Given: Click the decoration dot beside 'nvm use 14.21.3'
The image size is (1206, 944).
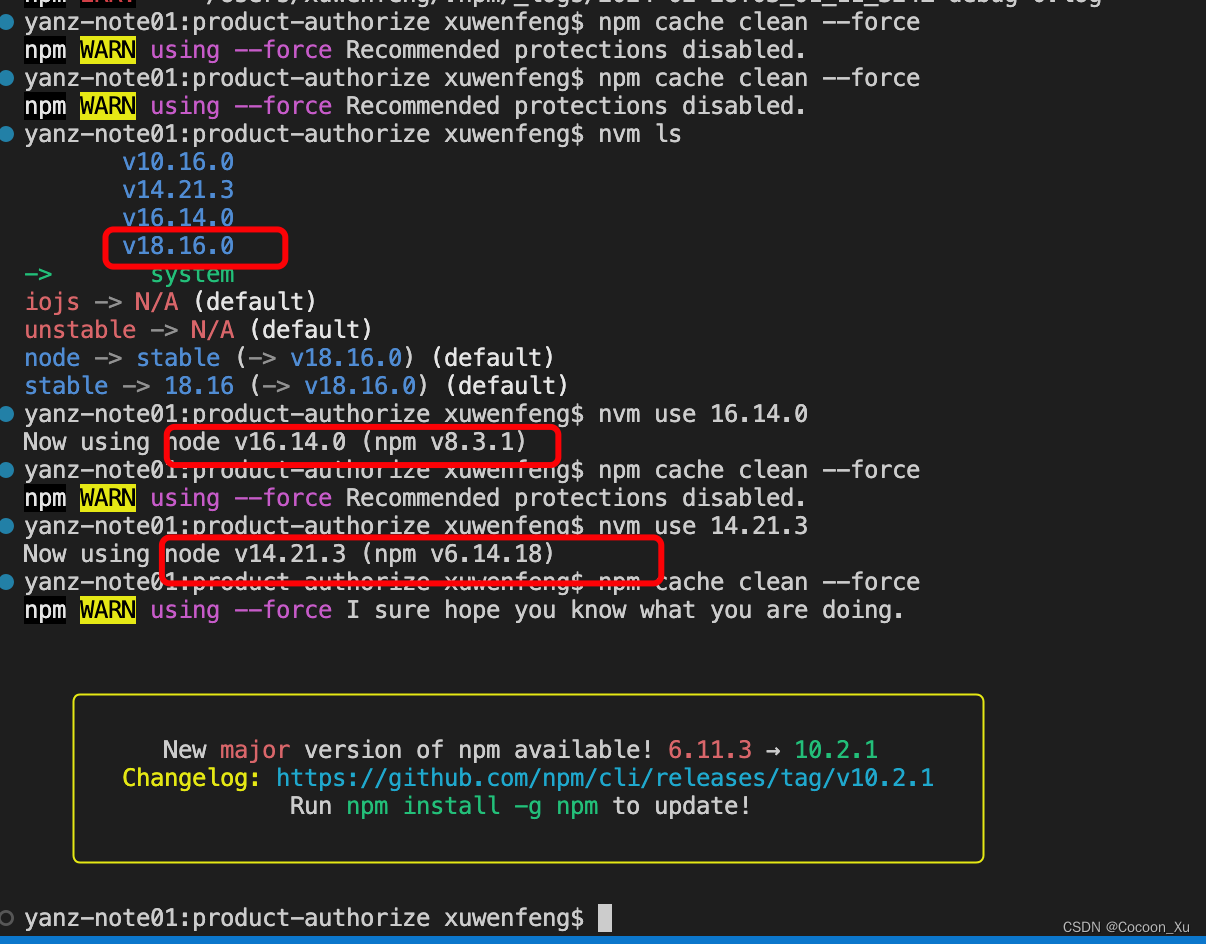Looking at the screenshot, I should (x=8, y=525).
